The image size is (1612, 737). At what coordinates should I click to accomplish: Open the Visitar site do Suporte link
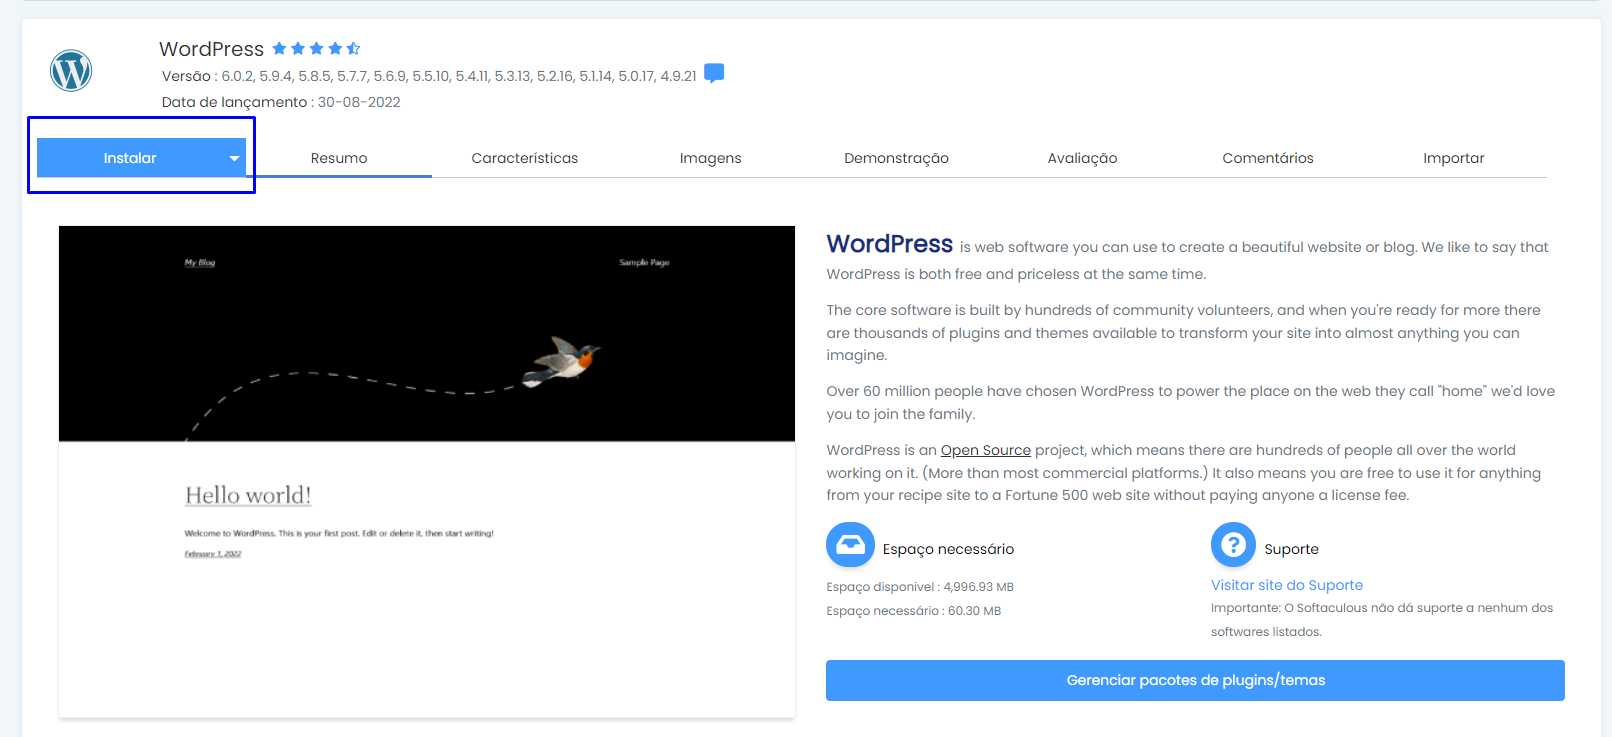point(1286,585)
